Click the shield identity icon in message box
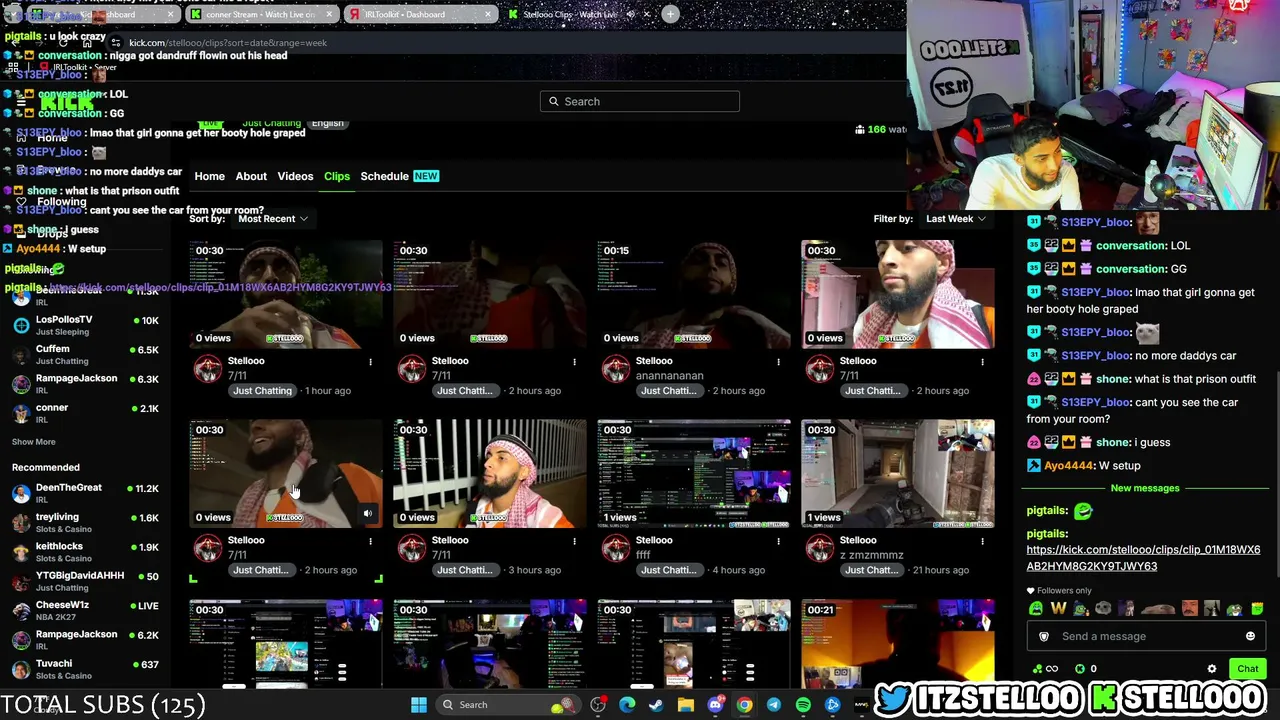 pos(1044,636)
